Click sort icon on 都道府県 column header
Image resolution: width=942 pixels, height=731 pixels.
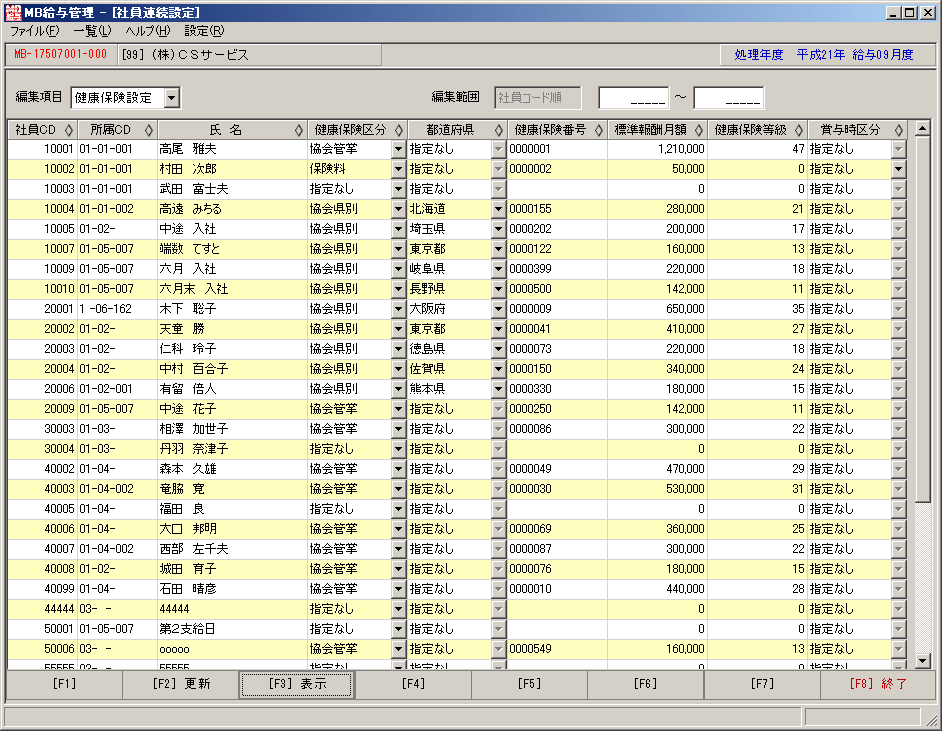click(x=499, y=130)
